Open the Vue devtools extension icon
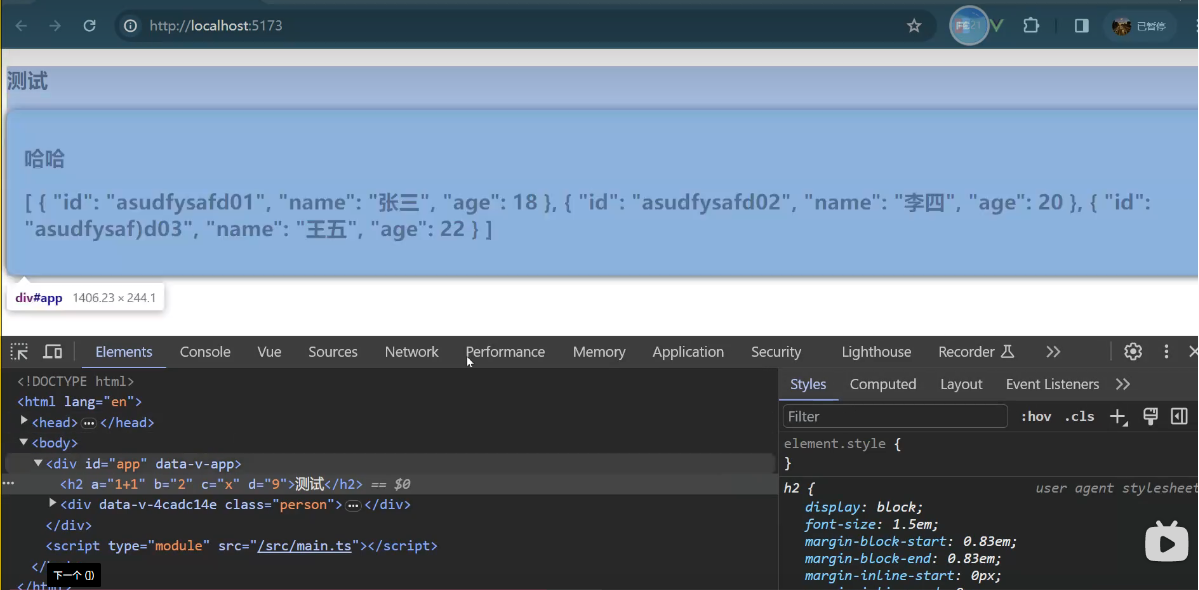The width and height of the screenshot is (1199, 590). (x=996, y=26)
